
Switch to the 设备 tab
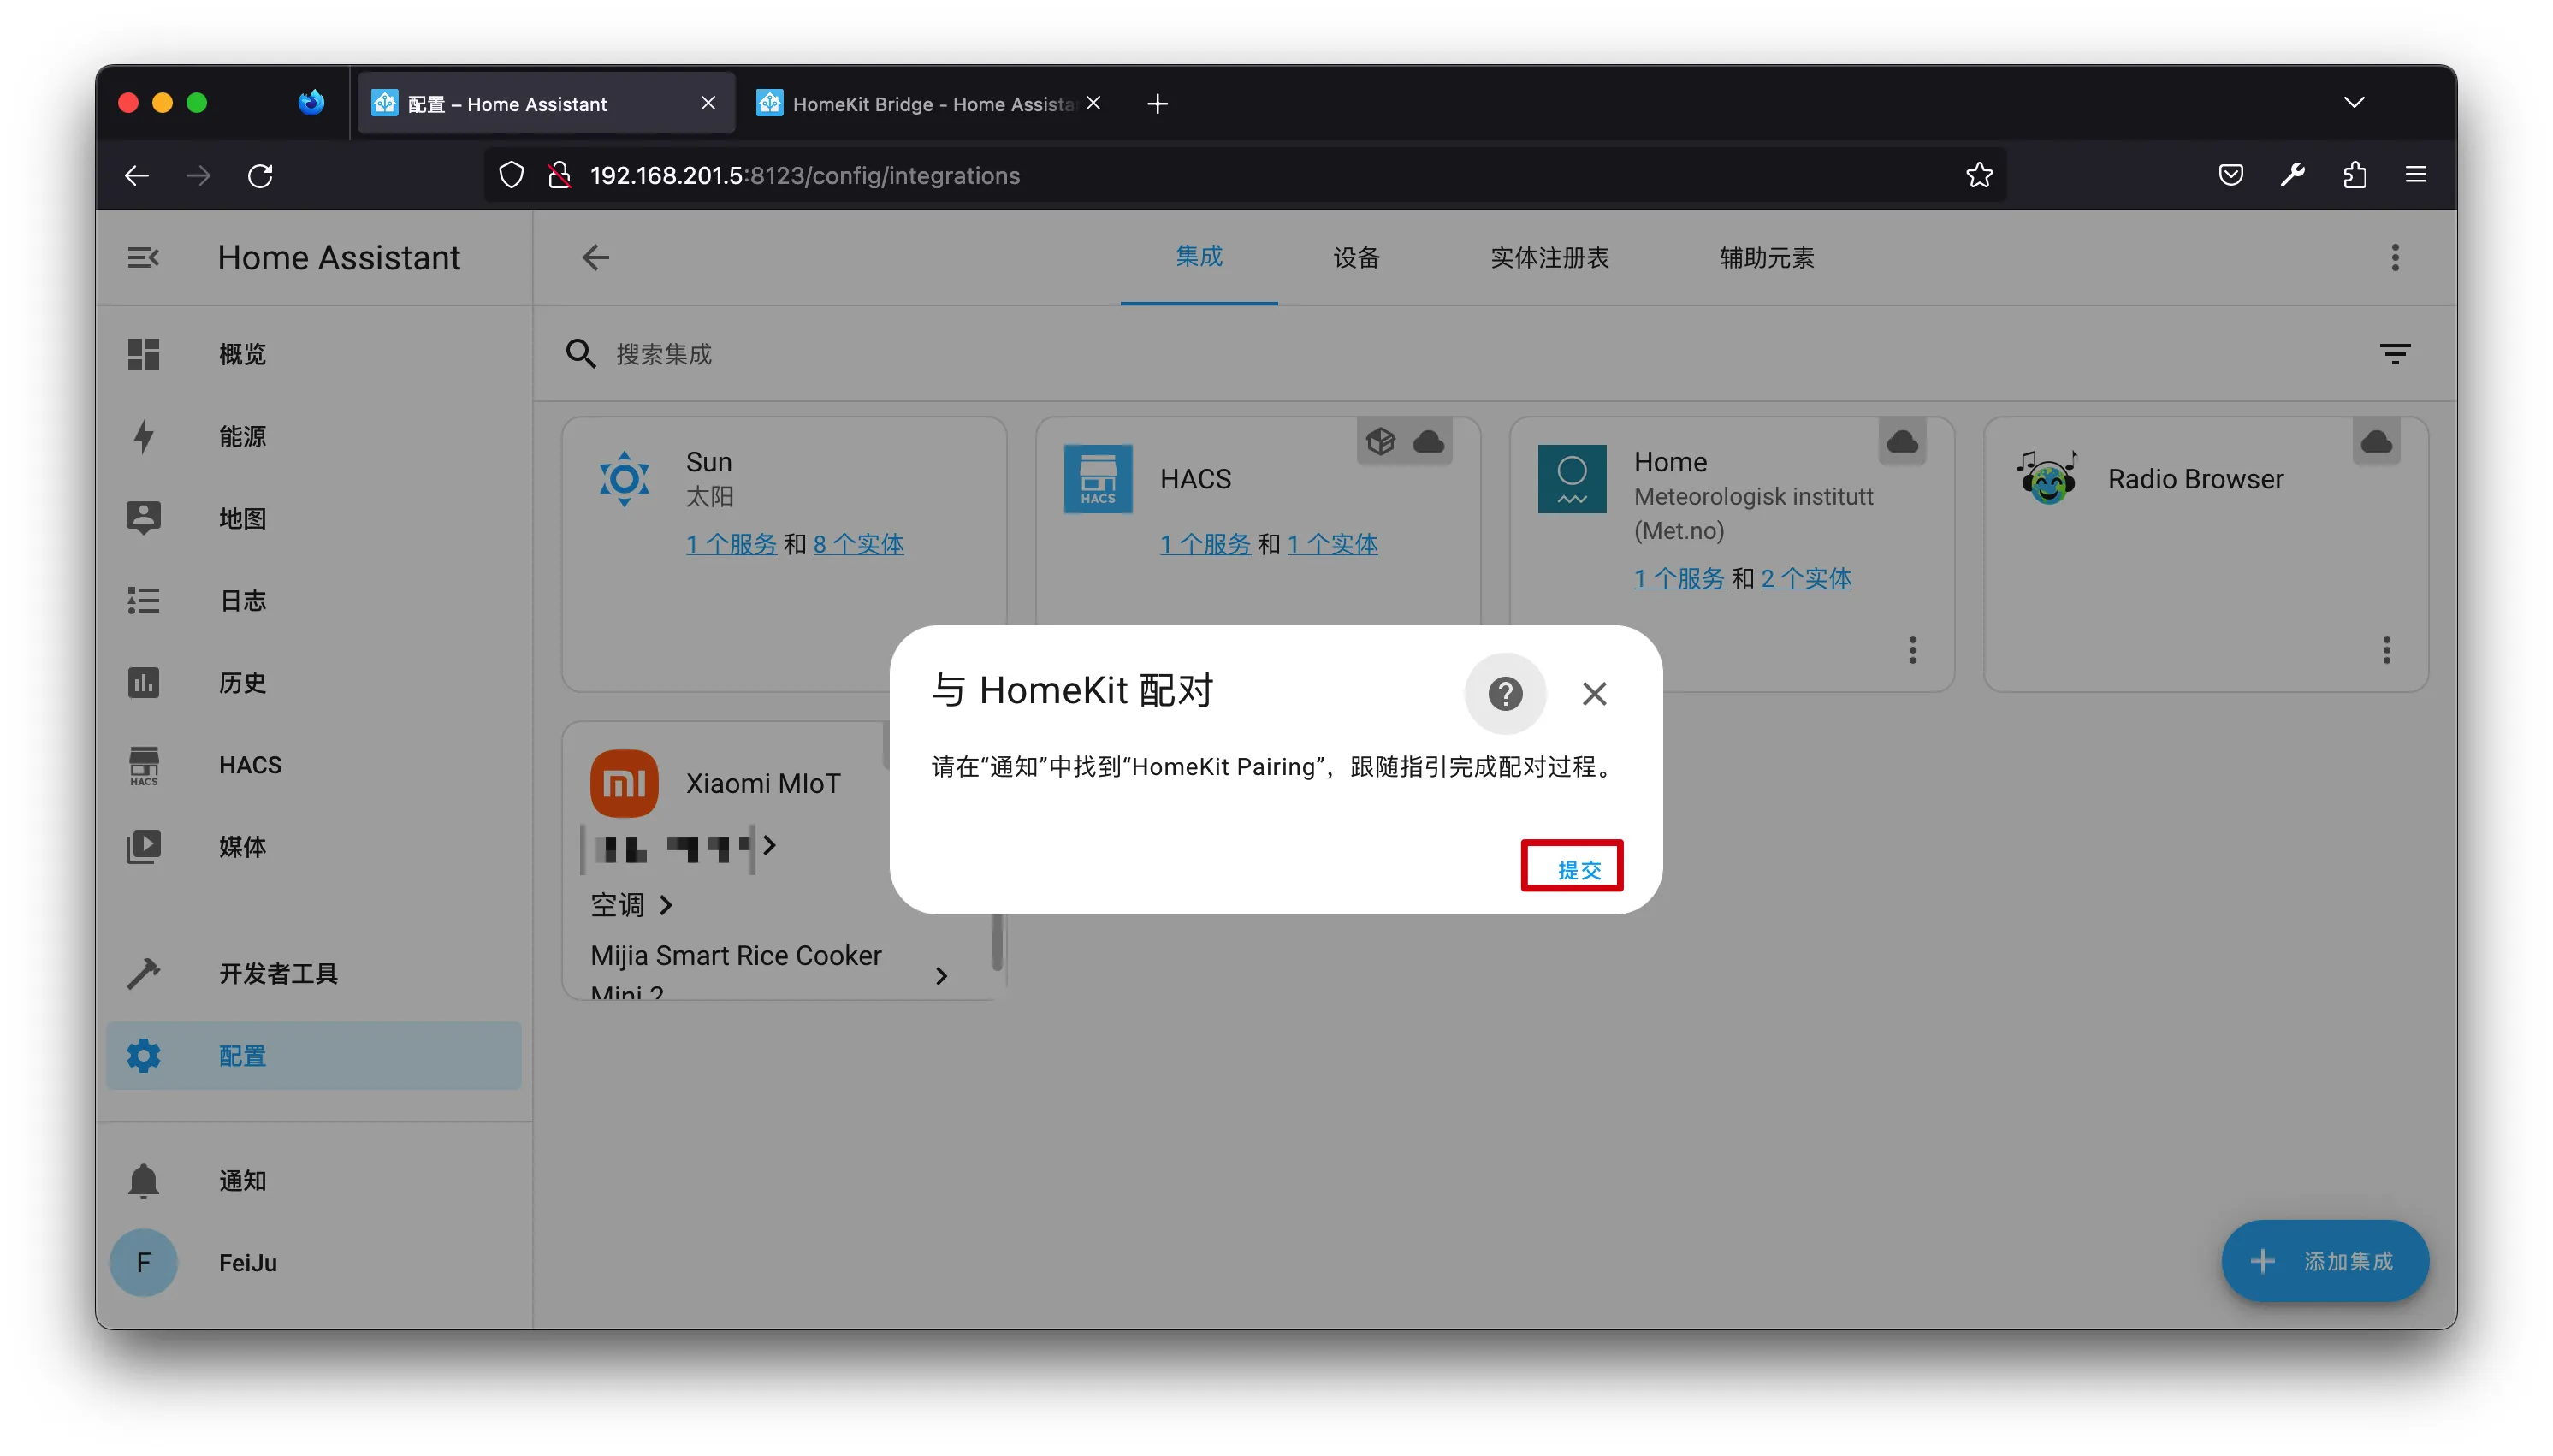point(1356,258)
